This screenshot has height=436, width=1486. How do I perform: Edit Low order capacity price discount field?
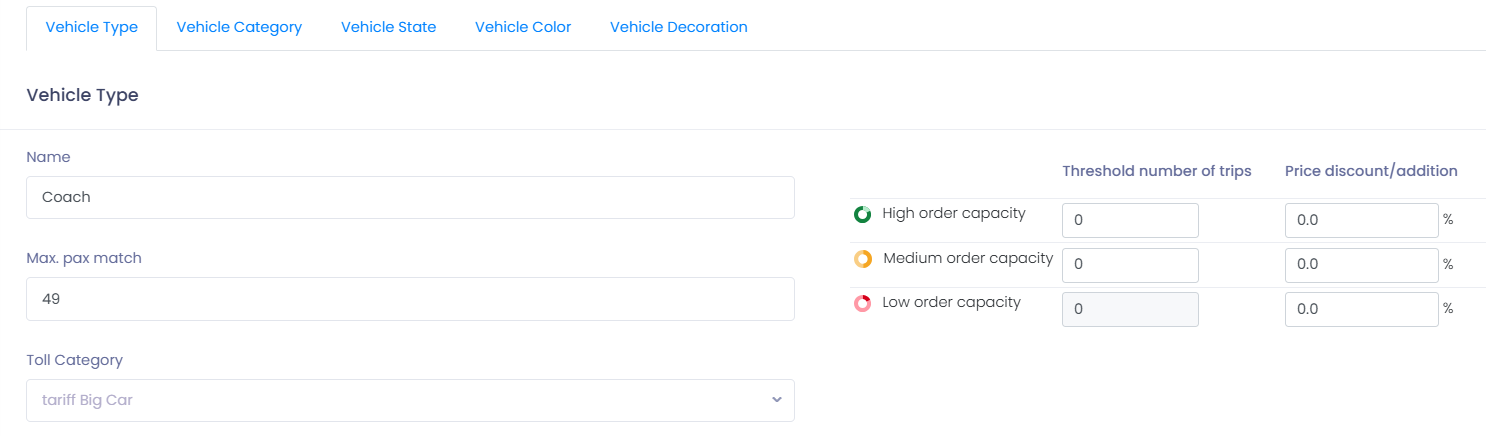pyautogui.click(x=1361, y=309)
